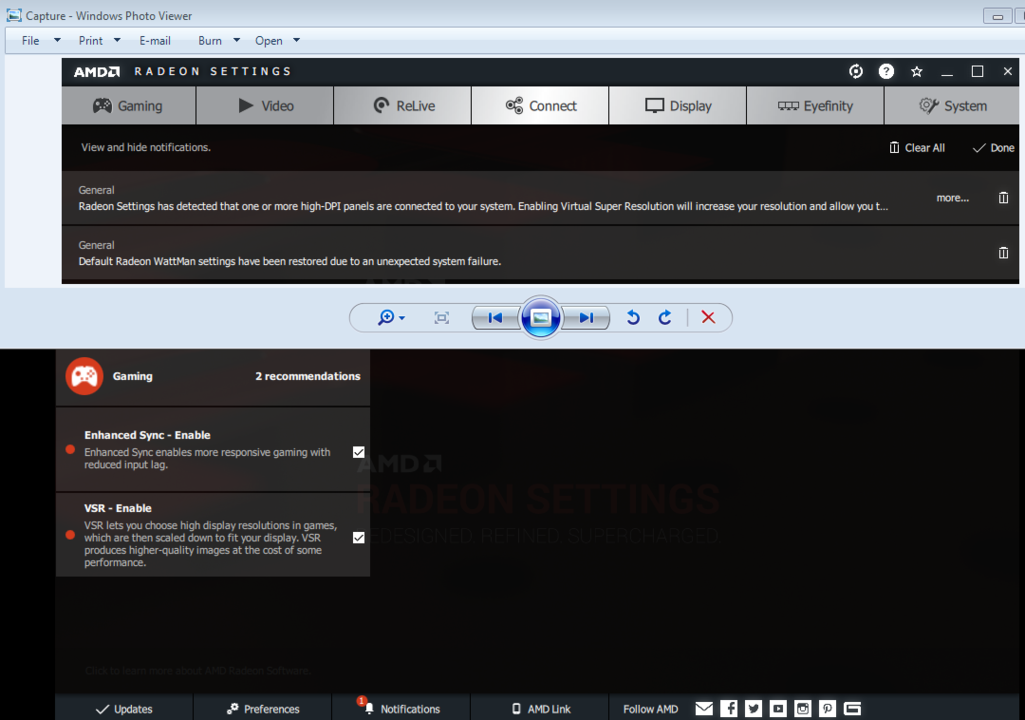The image size is (1025, 720).
Task: Click the Enhanced Sync - Enable title
Action: (x=147, y=435)
